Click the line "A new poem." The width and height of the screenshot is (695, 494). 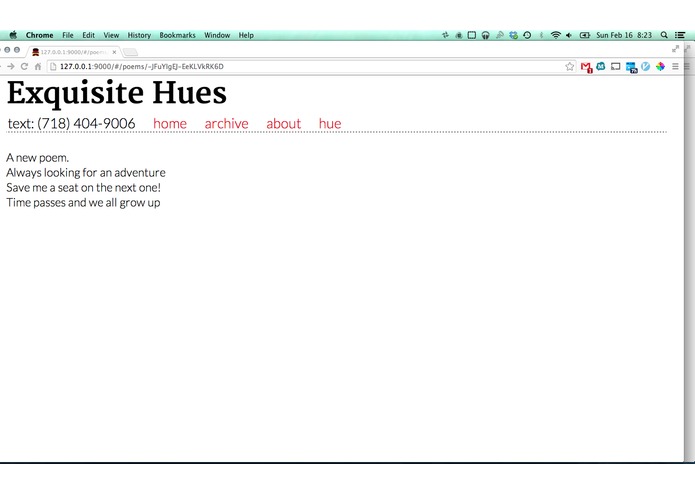click(x=38, y=158)
